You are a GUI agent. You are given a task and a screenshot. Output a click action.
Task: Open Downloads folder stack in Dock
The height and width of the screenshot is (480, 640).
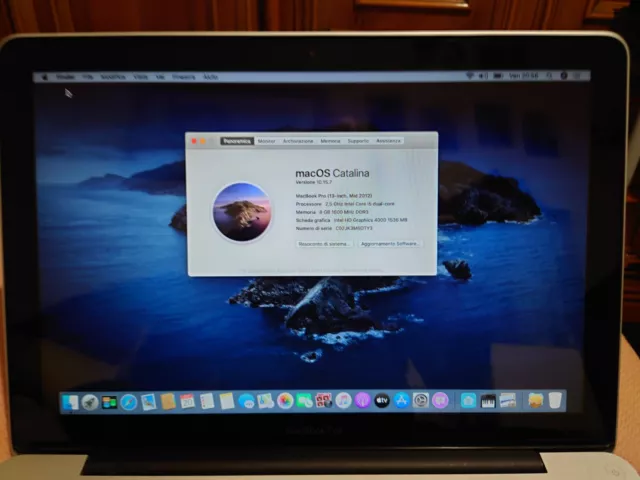[536, 401]
